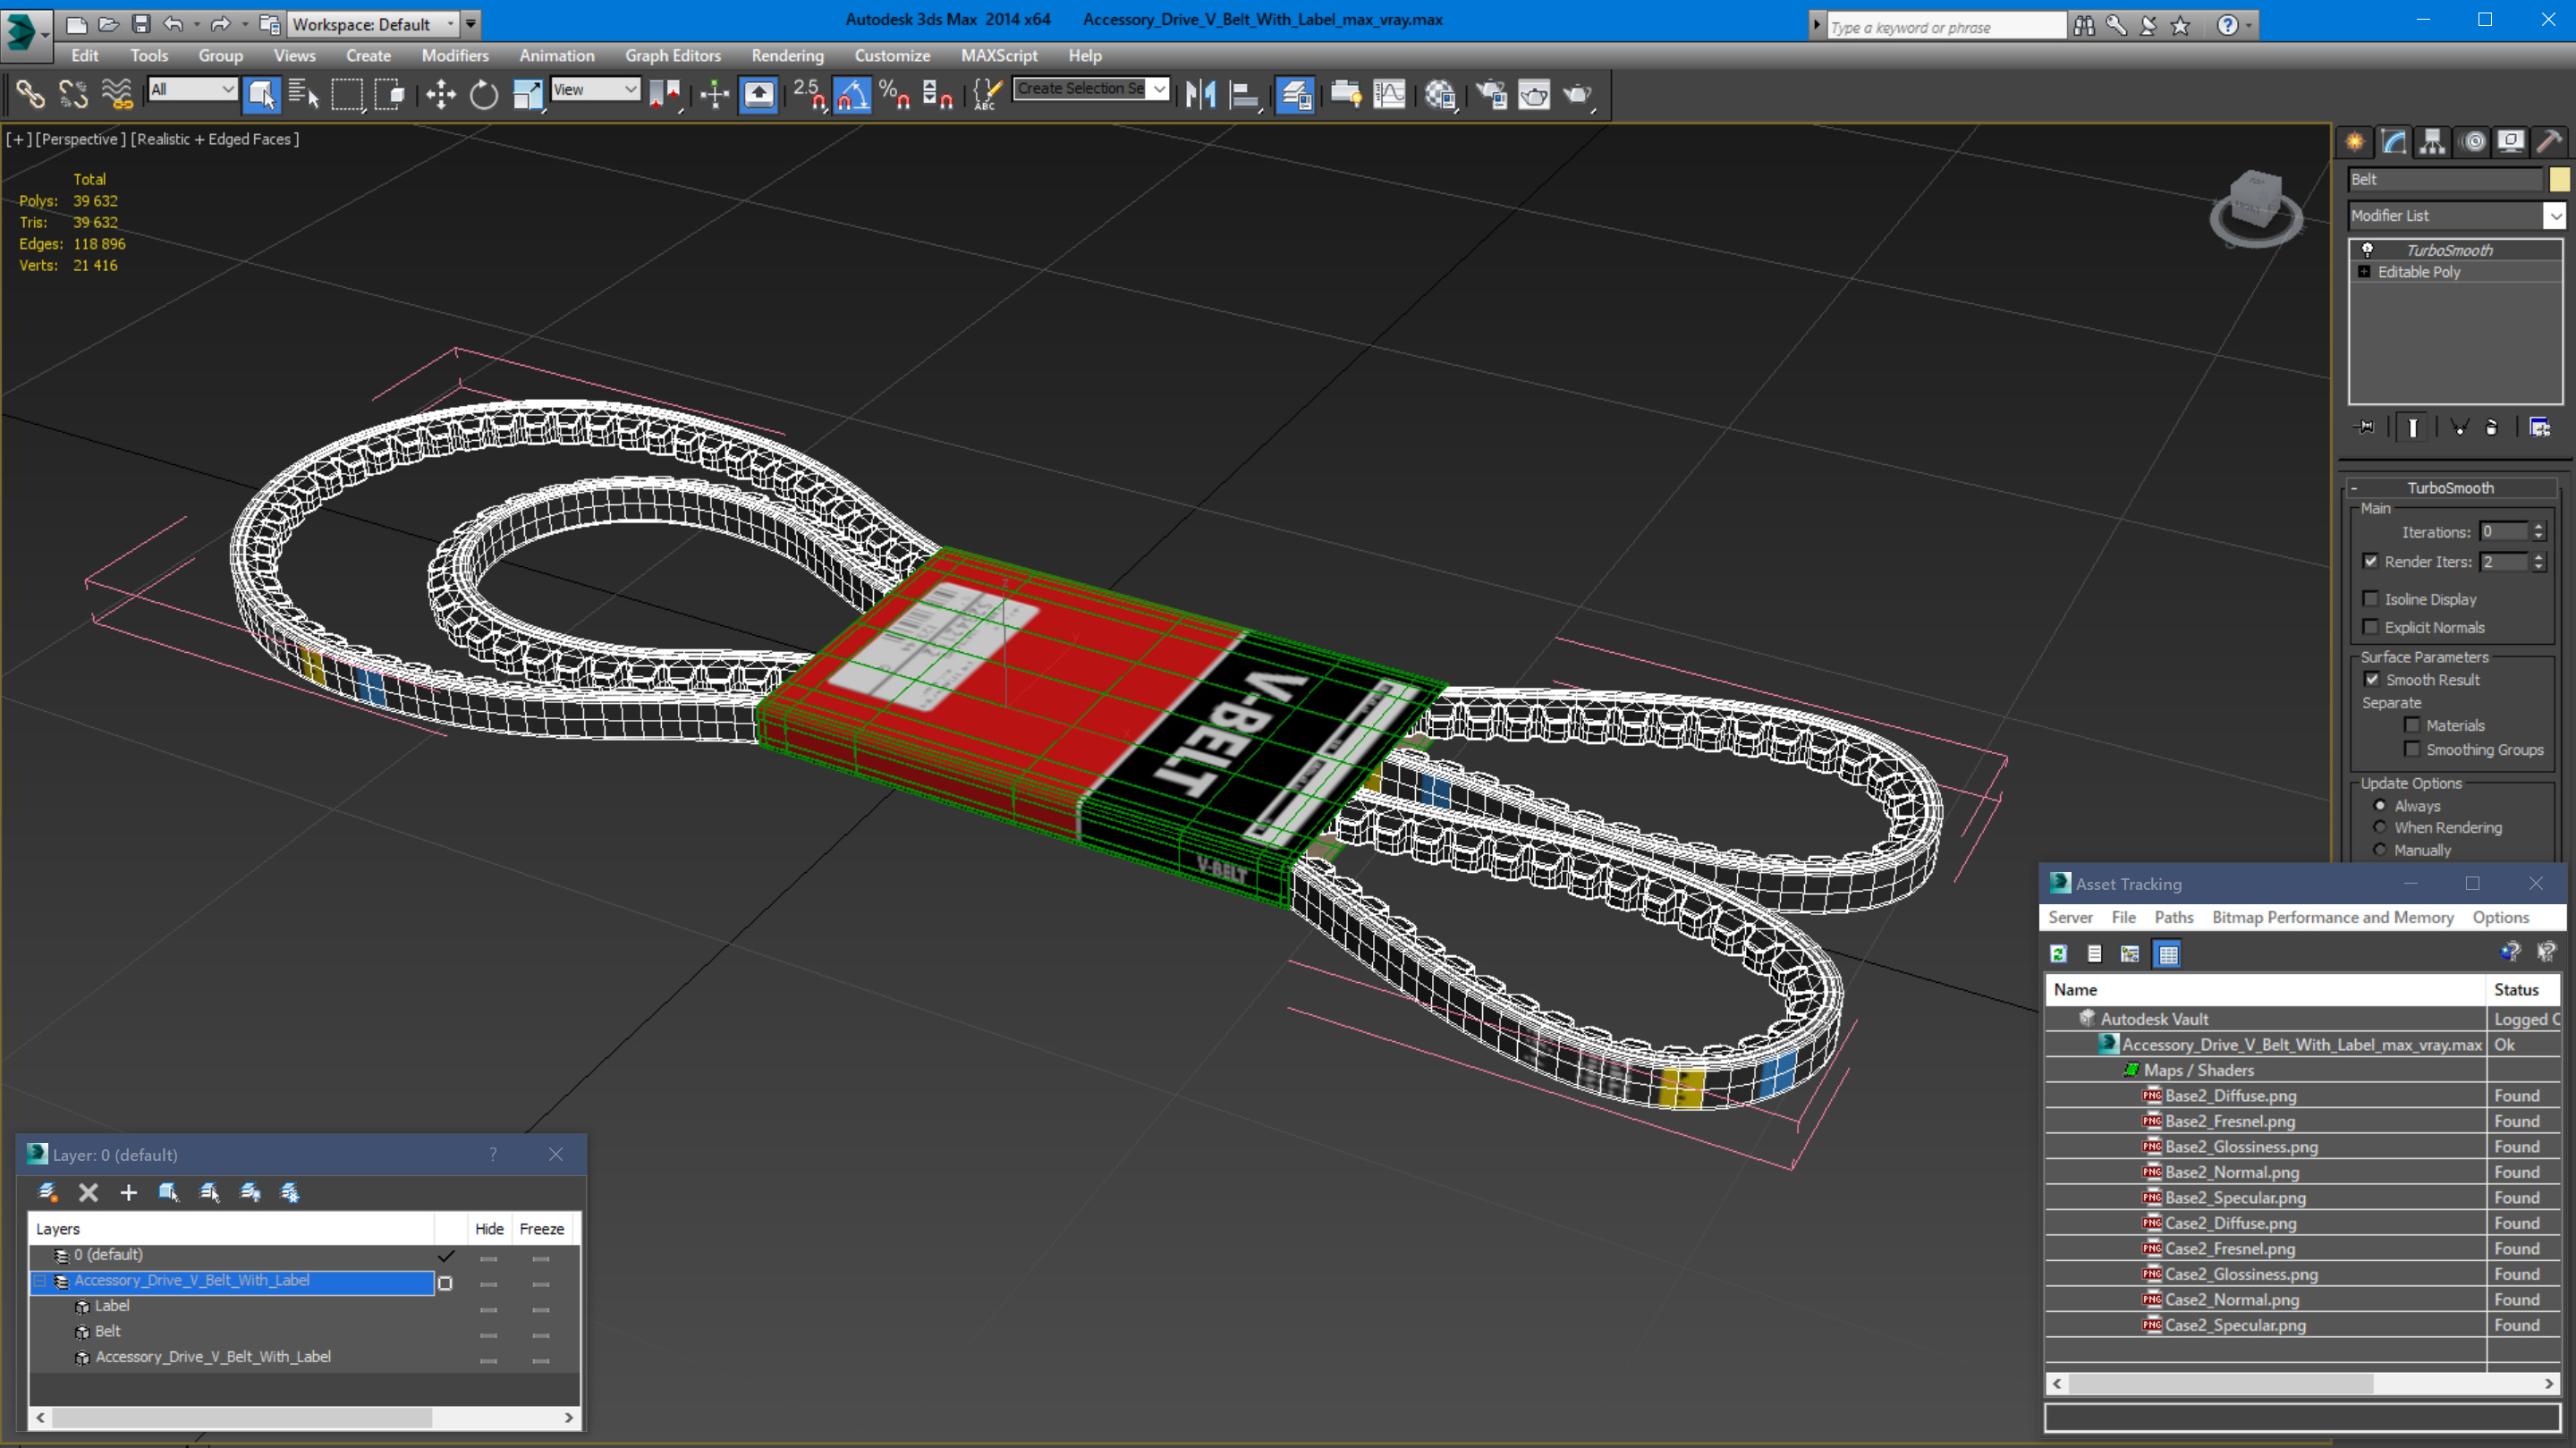Image resolution: width=2576 pixels, height=1448 pixels.
Task: Toggle Percent Snap in toolbar
Action: pos(894,94)
